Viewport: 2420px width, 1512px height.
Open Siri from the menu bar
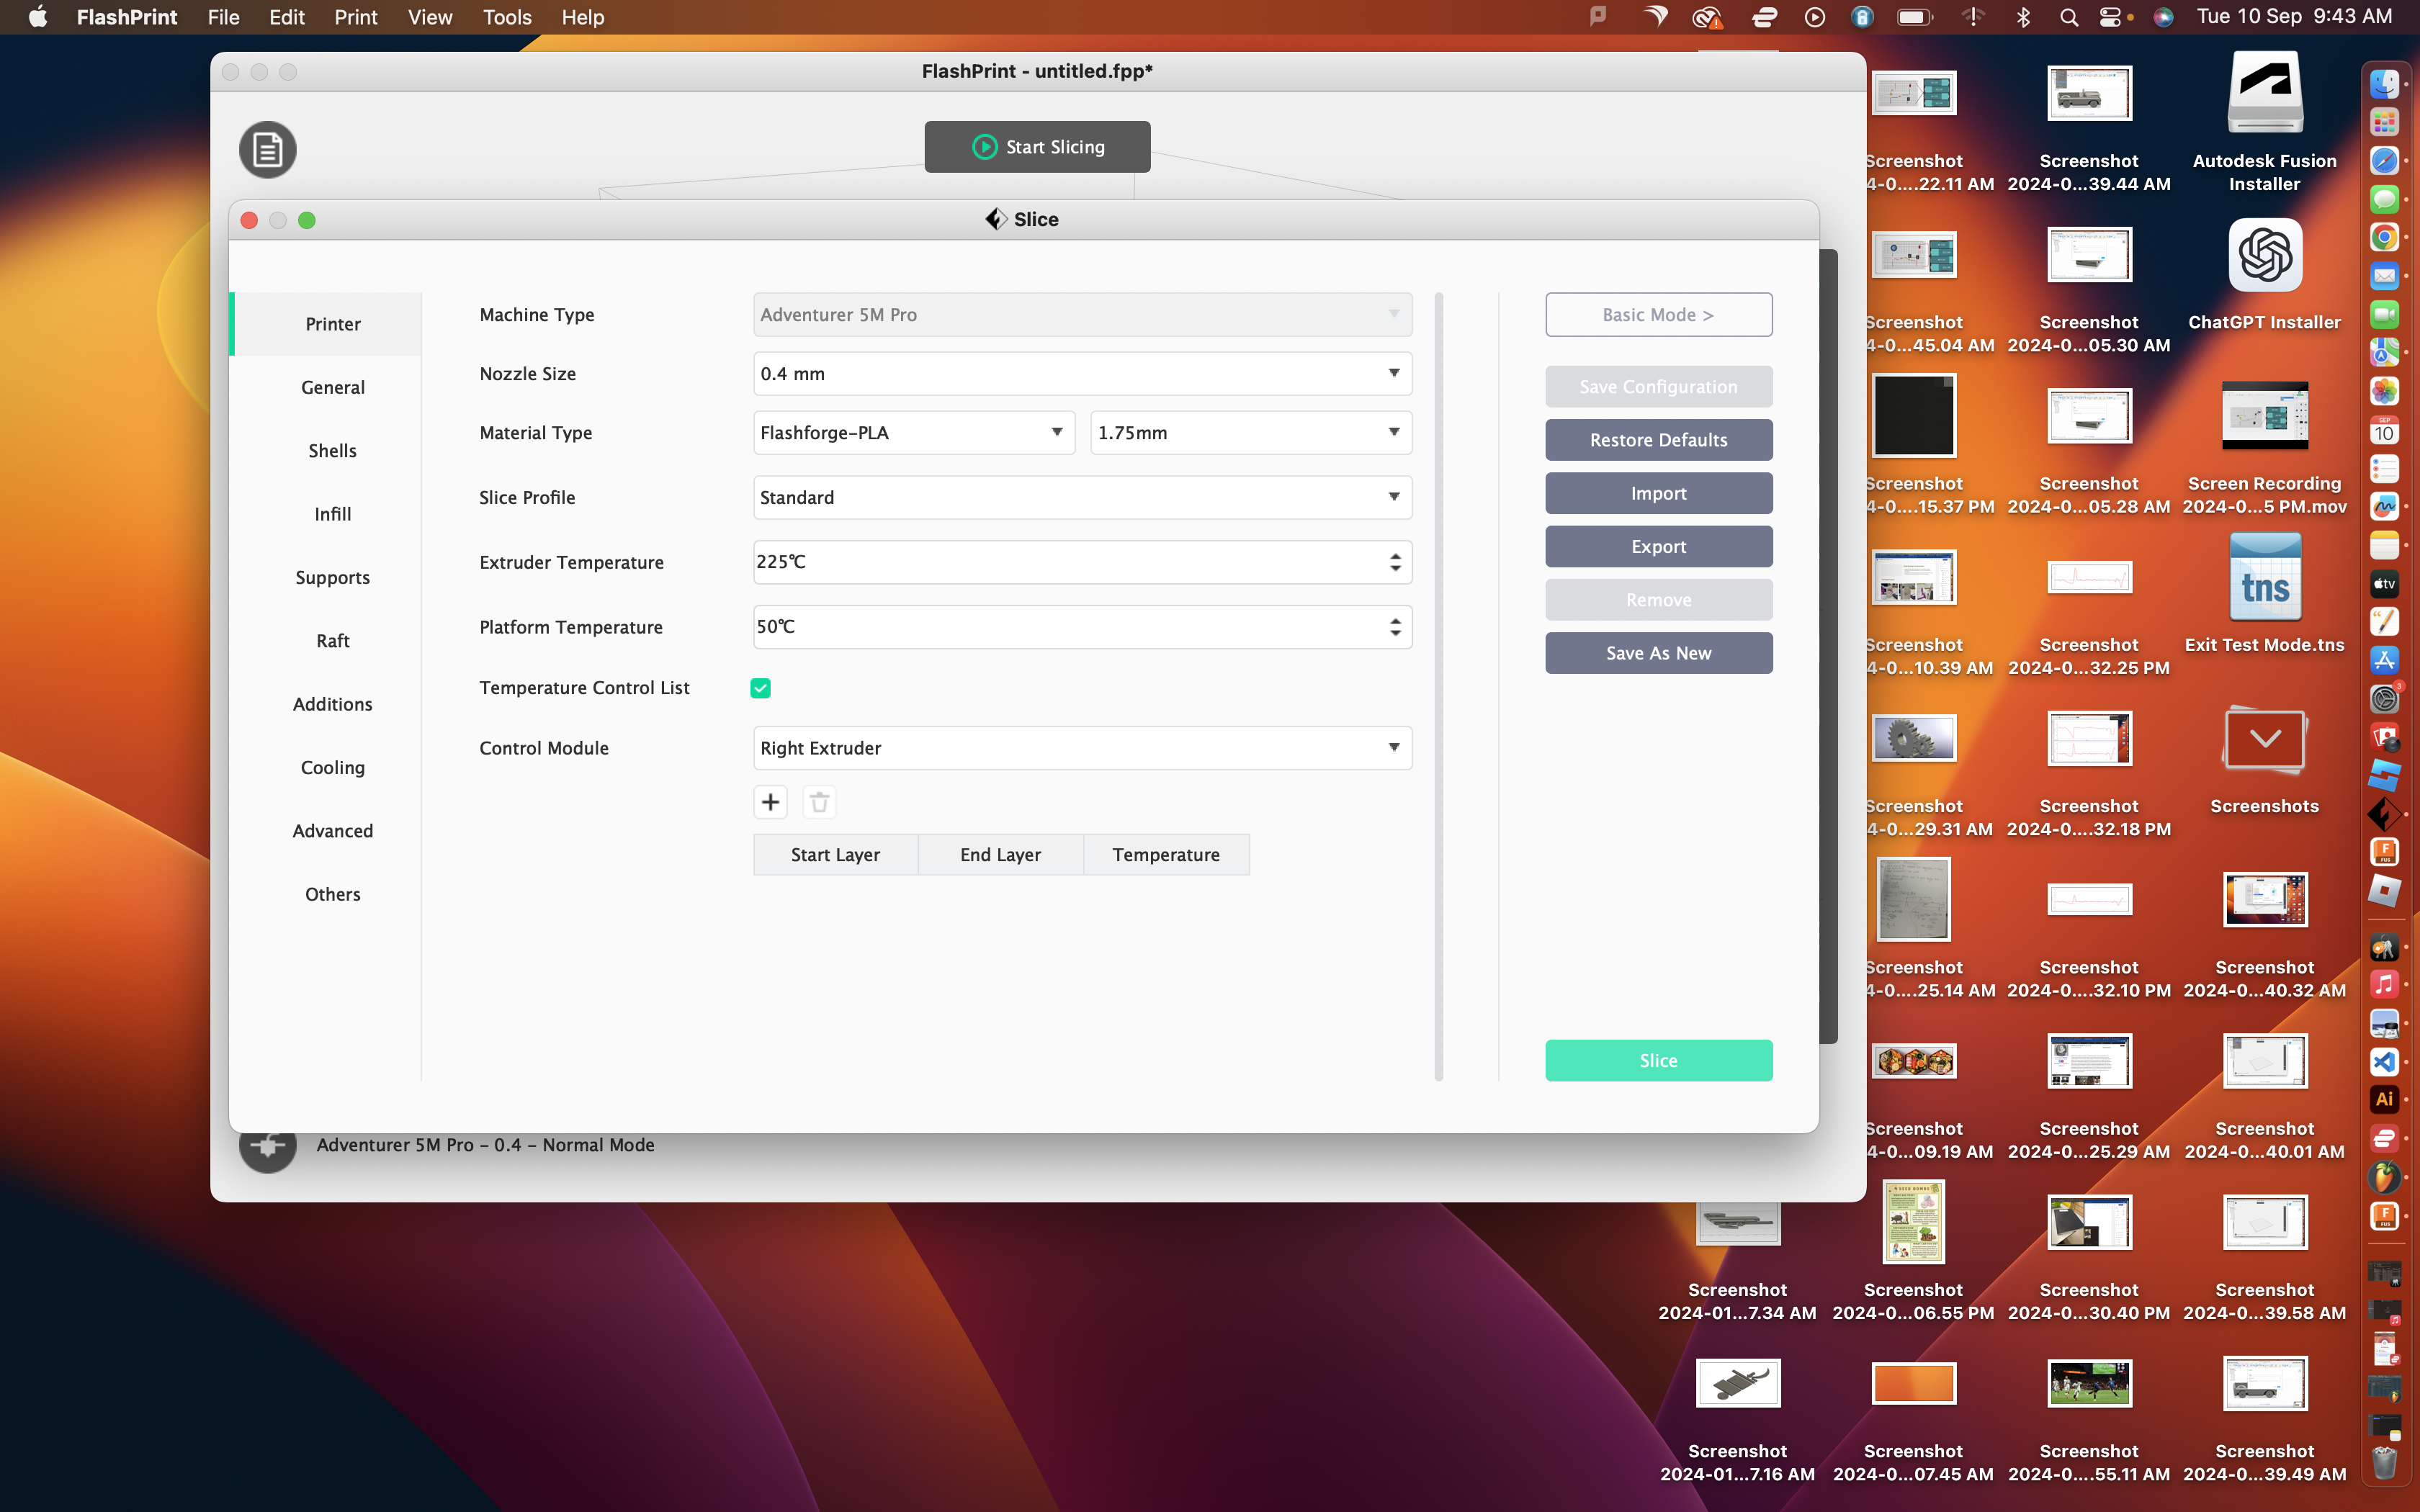tap(2163, 17)
